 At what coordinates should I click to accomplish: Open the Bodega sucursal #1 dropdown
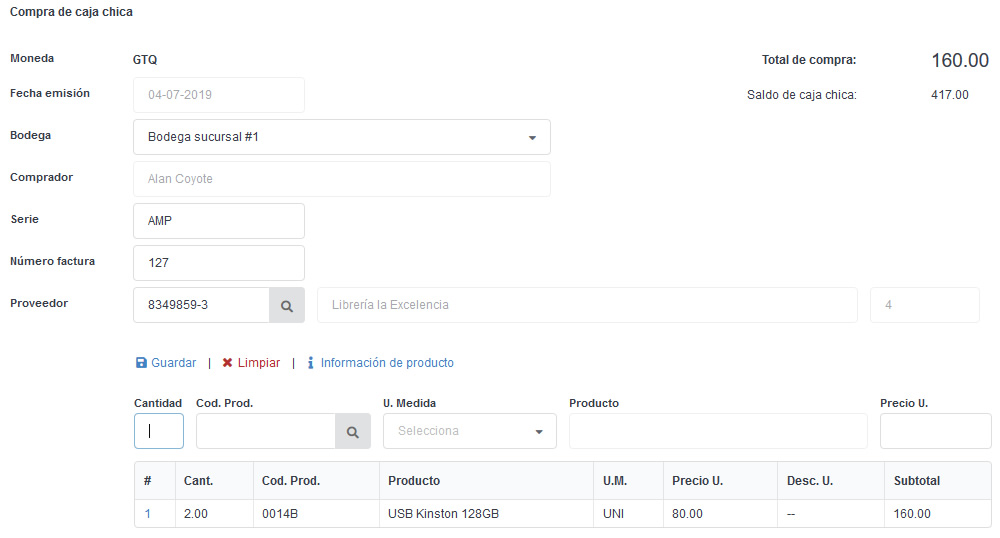(341, 137)
